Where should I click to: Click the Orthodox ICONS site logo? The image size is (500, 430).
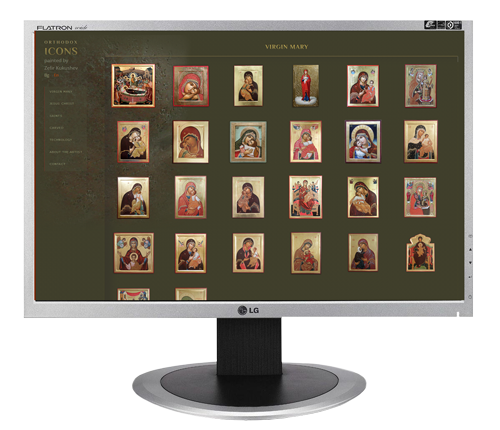coord(61,48)
